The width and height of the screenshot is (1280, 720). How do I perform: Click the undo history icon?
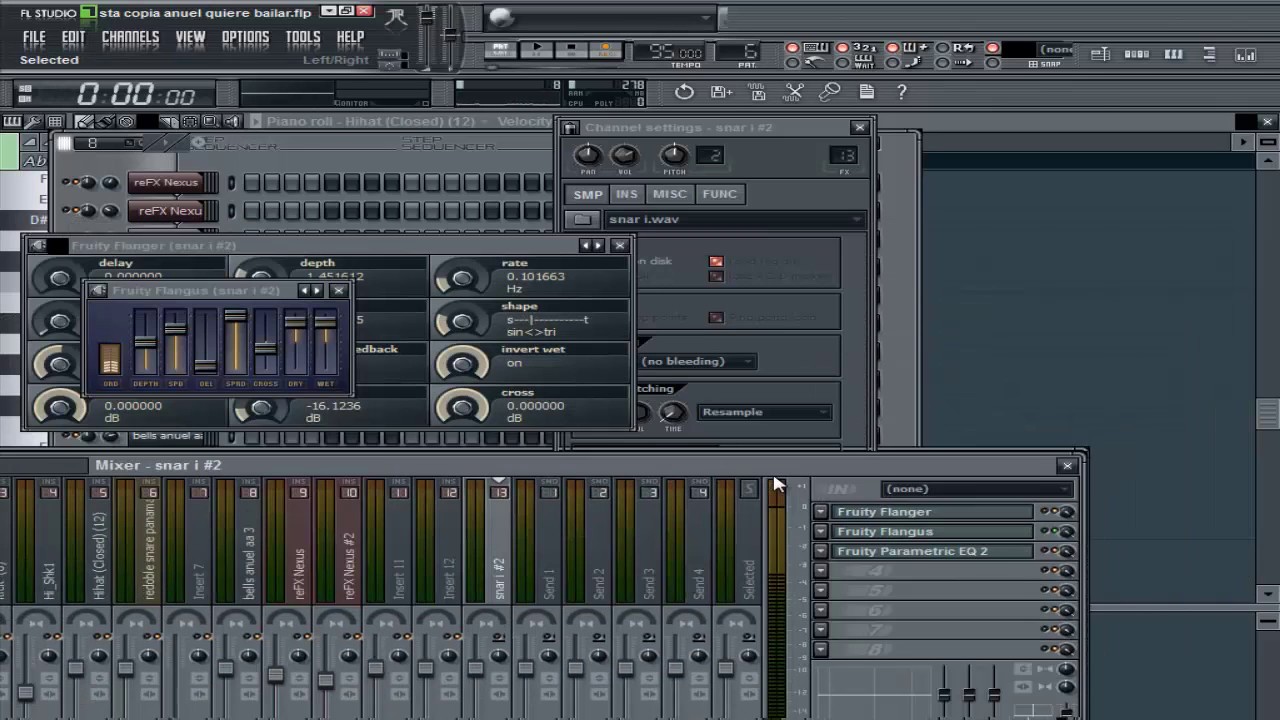[684, 92]
